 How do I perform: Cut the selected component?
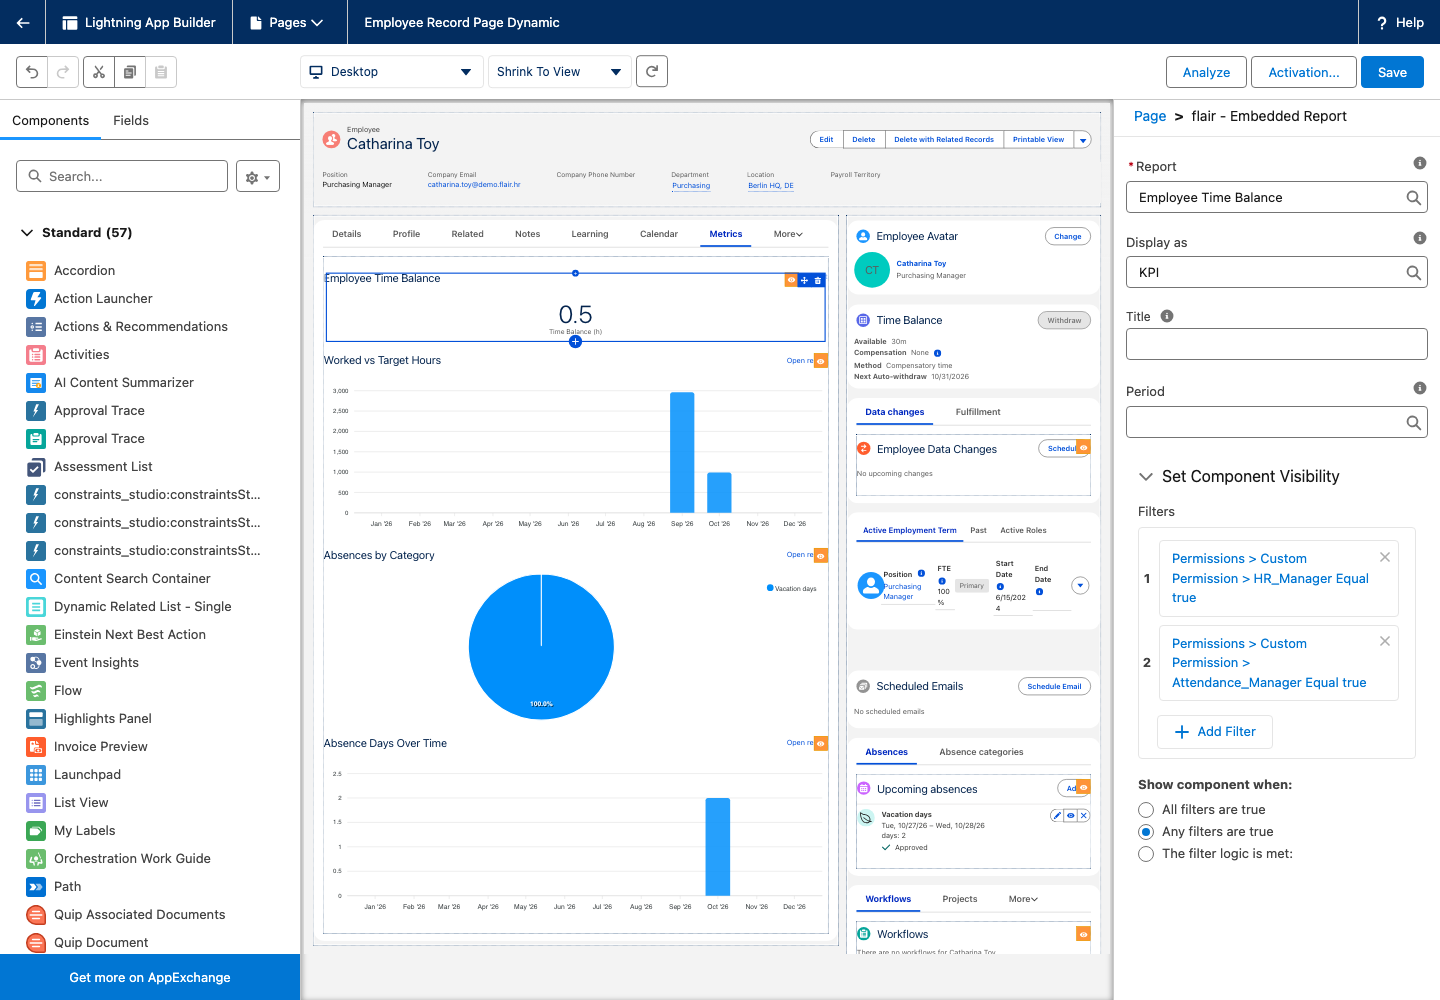[98, 72]
